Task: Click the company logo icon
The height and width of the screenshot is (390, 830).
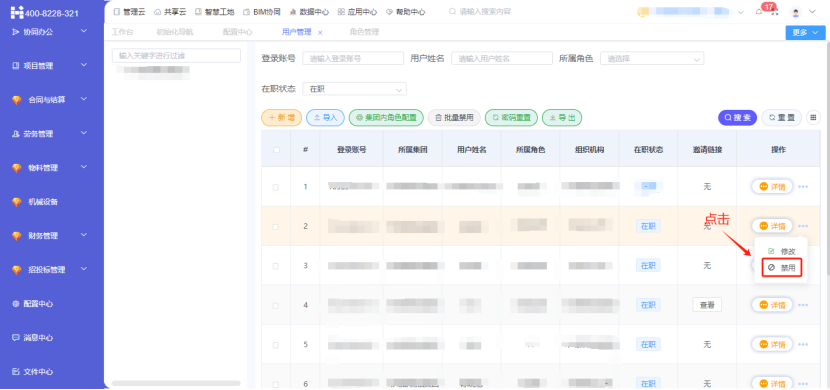Action: pos(18,12)
